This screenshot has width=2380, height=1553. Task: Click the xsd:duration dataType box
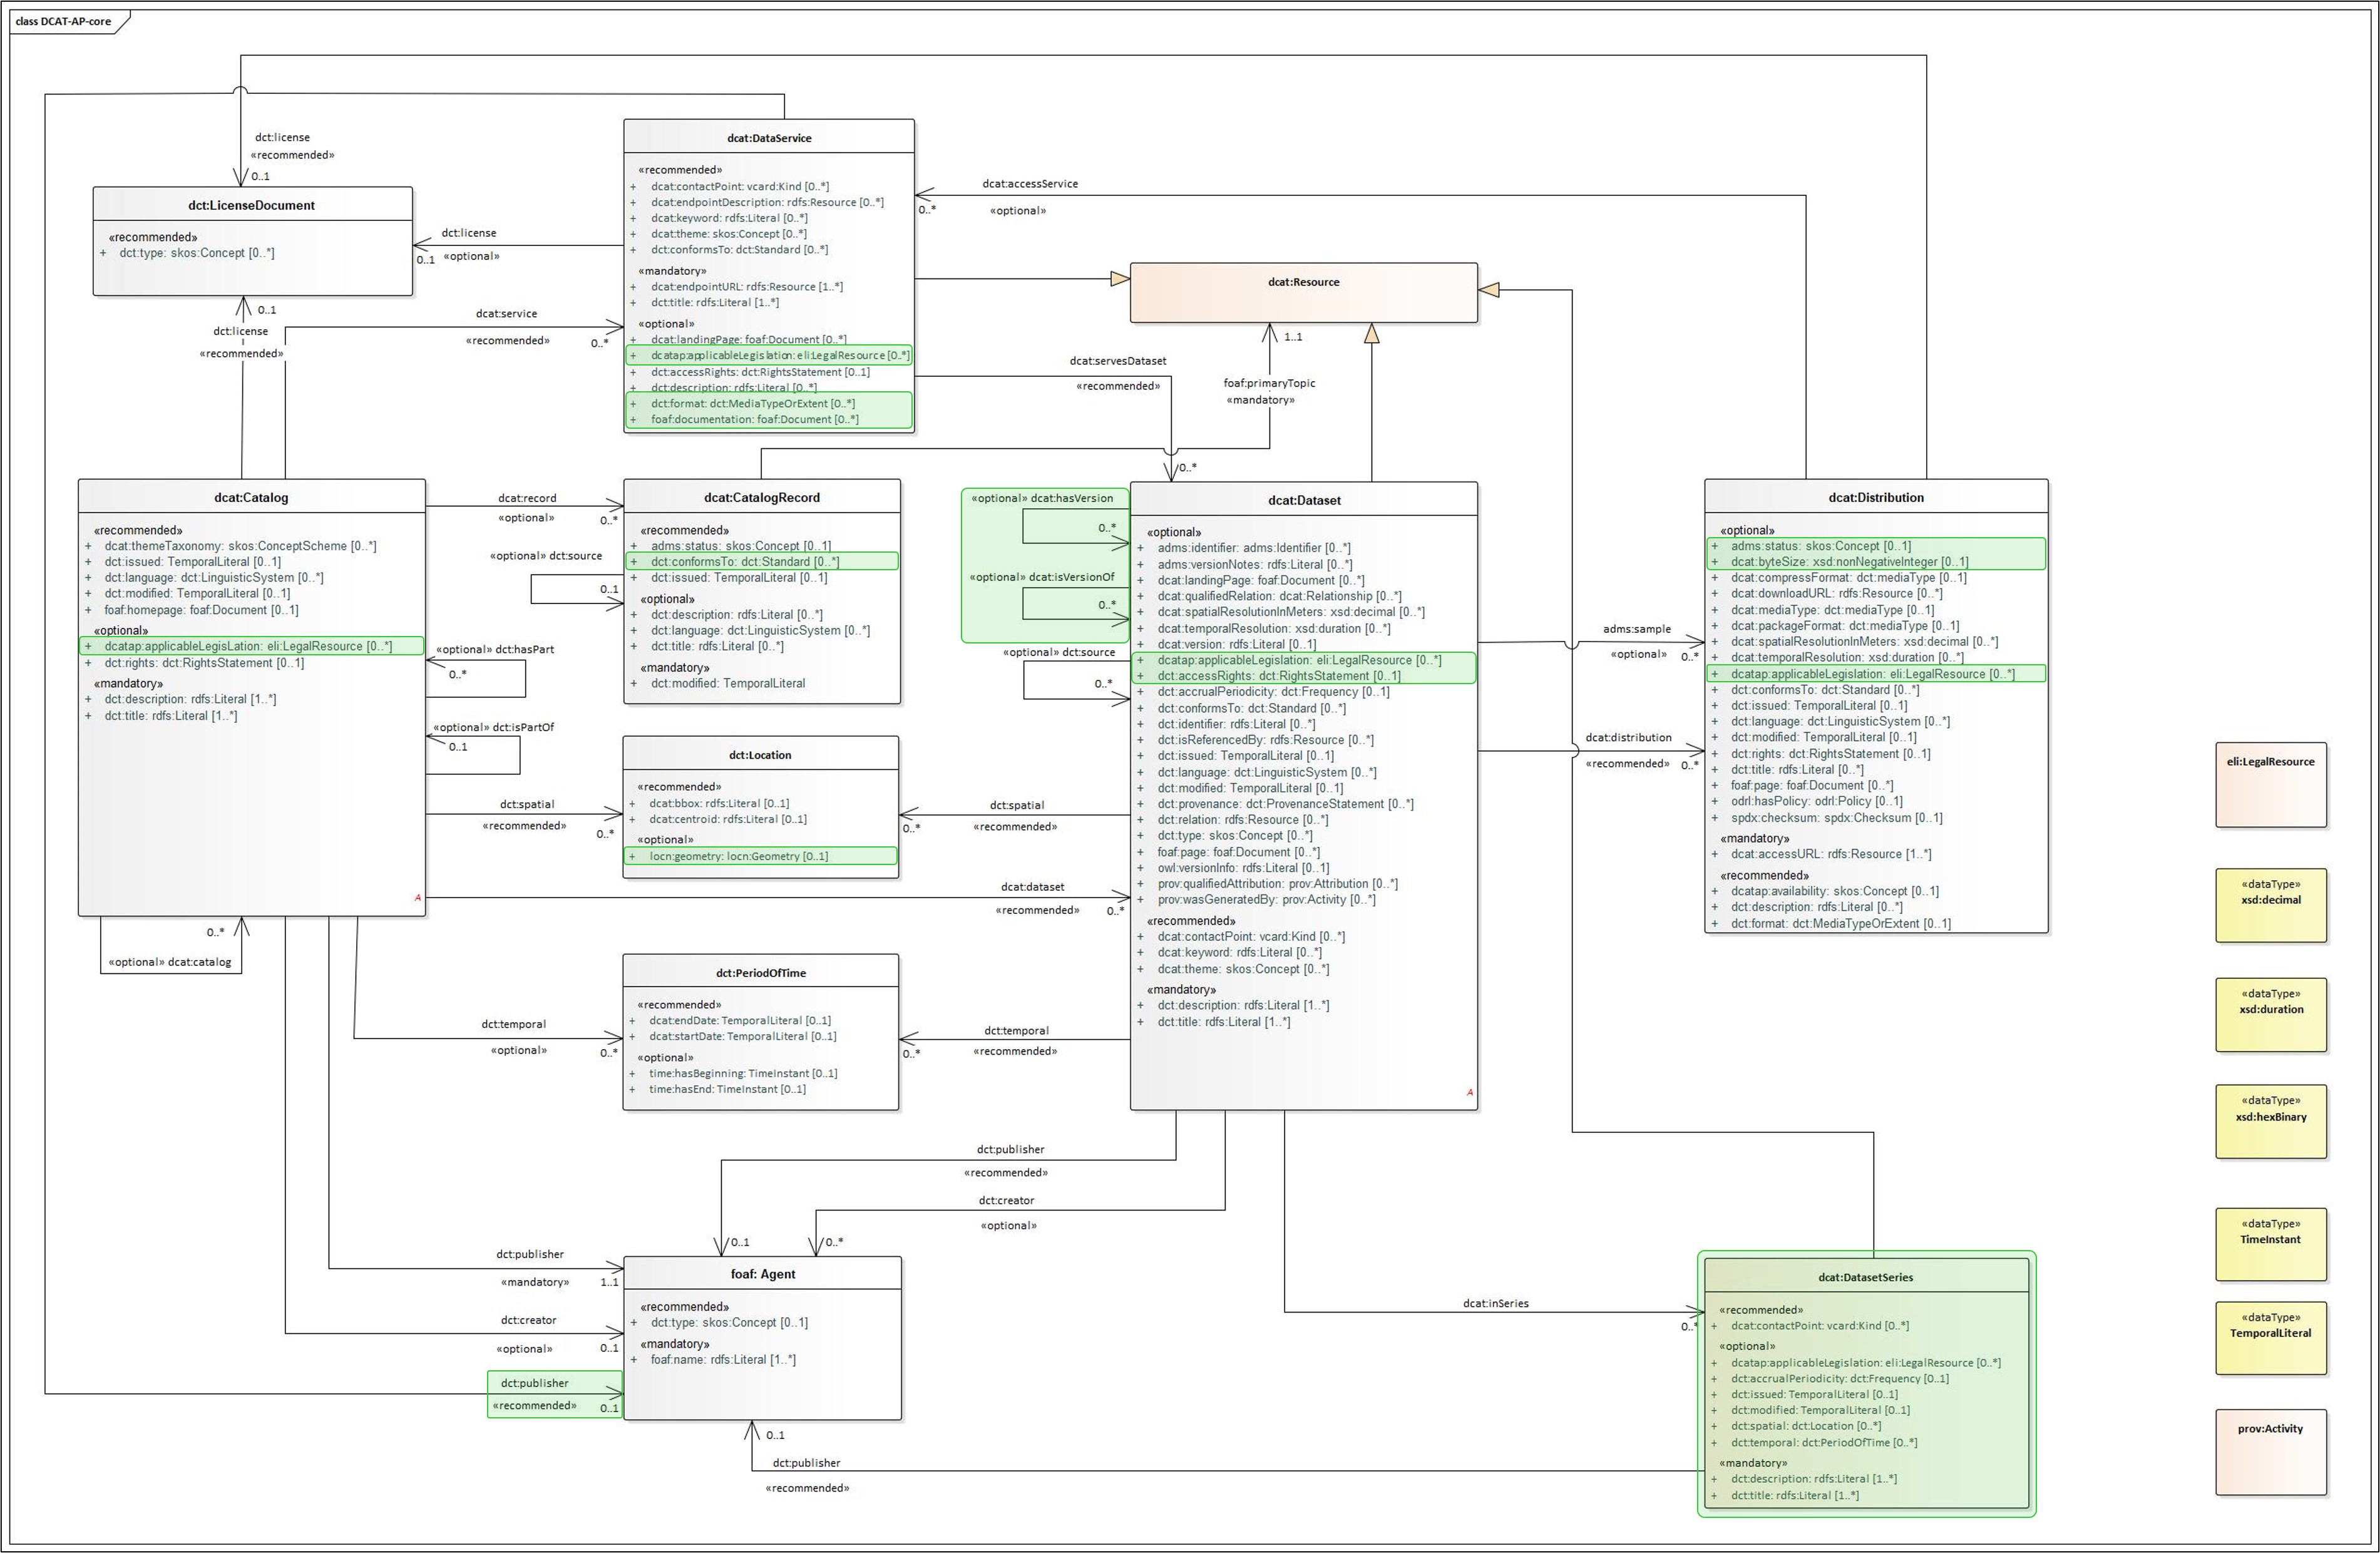2271,1015
